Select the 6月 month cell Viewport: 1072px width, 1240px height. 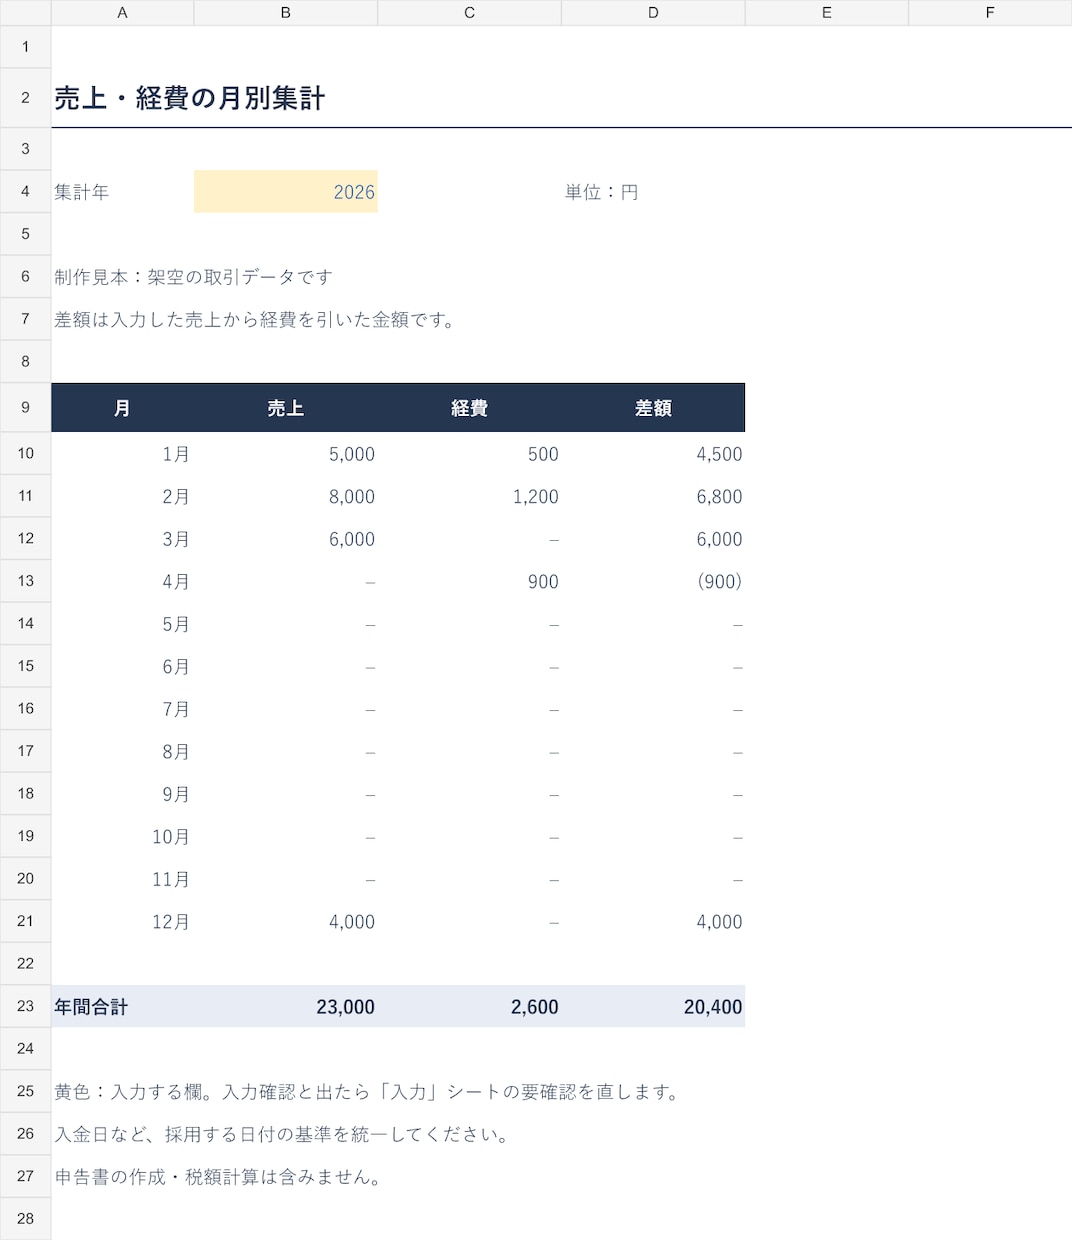click(123, 666)
